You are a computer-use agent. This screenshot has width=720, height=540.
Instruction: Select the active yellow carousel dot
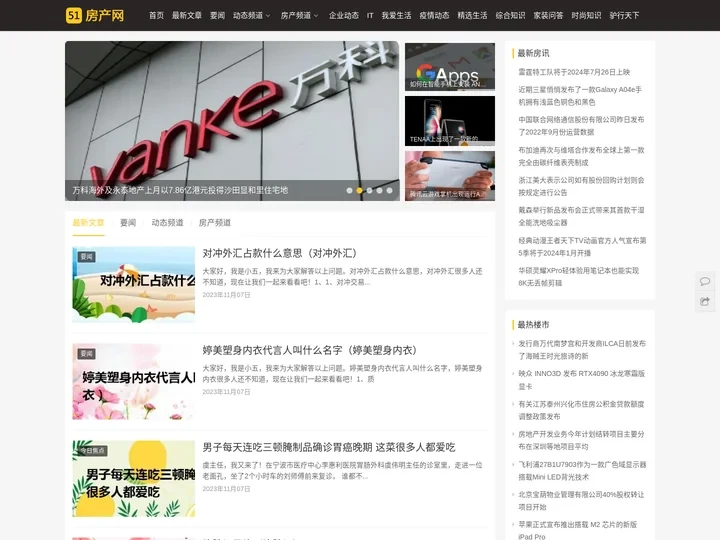point(360,191)
